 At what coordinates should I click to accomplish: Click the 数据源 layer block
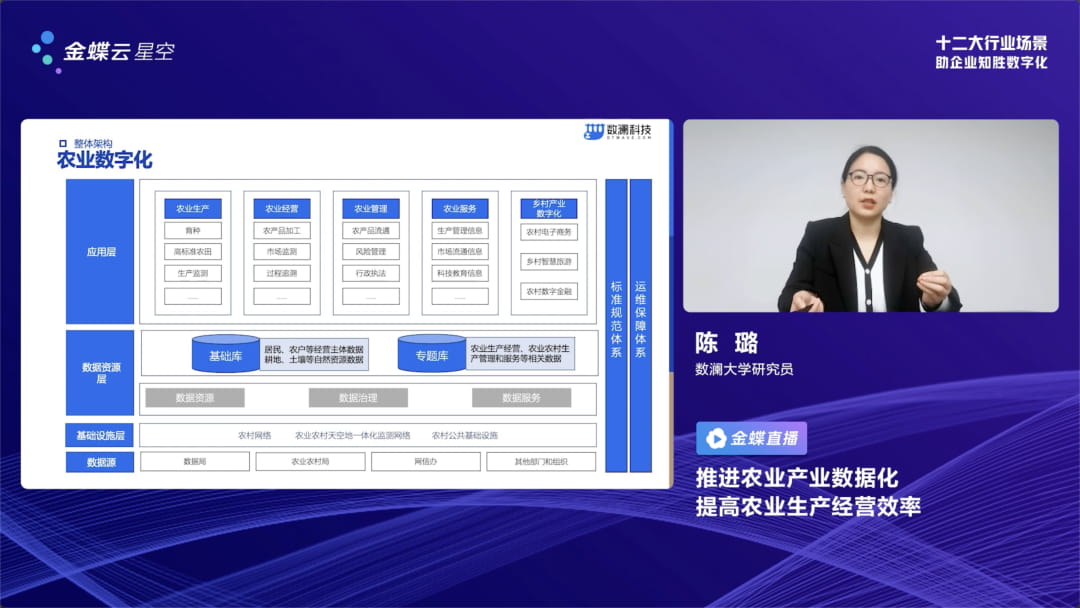click(x=100, y=462)
